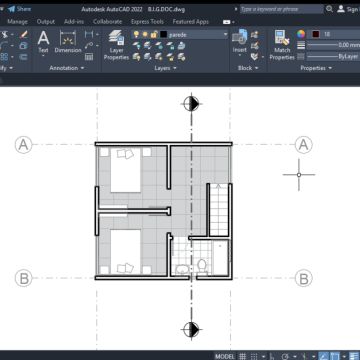Toggle snap mode in status bar
This screenshot has height=360, width=360.
pyautogui.click(x=254, y=356)
